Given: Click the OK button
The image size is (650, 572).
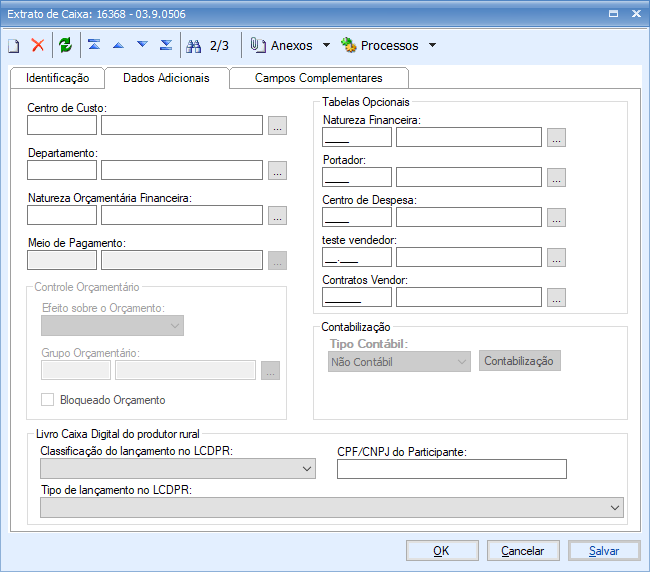Looking at the screenshot, I should tap(442, 551).
